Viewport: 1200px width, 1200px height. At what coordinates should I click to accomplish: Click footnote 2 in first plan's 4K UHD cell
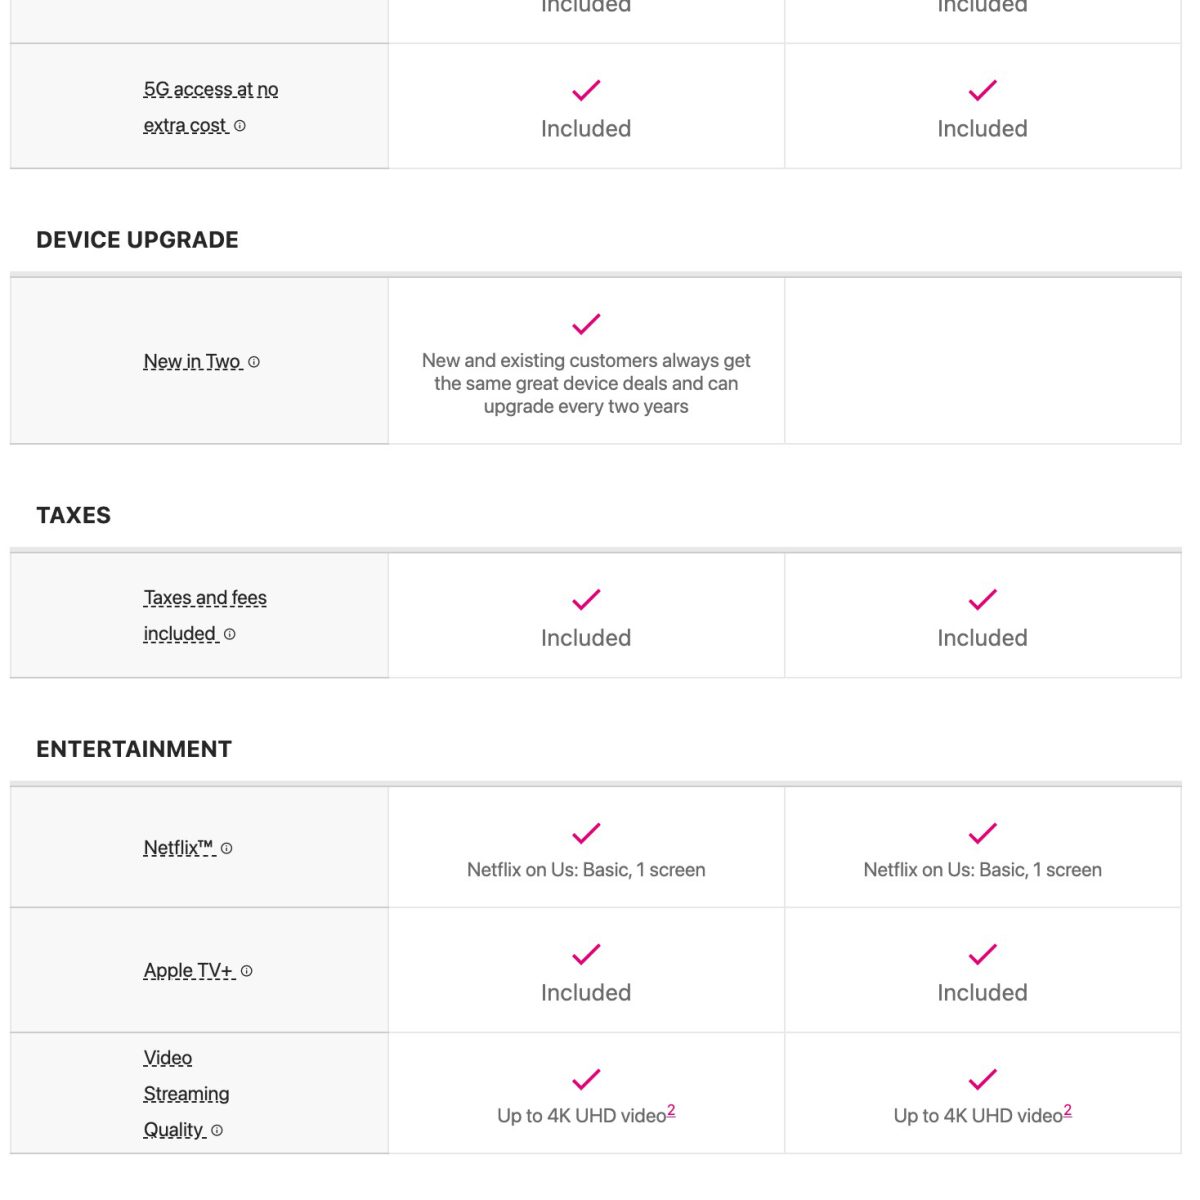pyautogui.click(x=671, y=1110)
